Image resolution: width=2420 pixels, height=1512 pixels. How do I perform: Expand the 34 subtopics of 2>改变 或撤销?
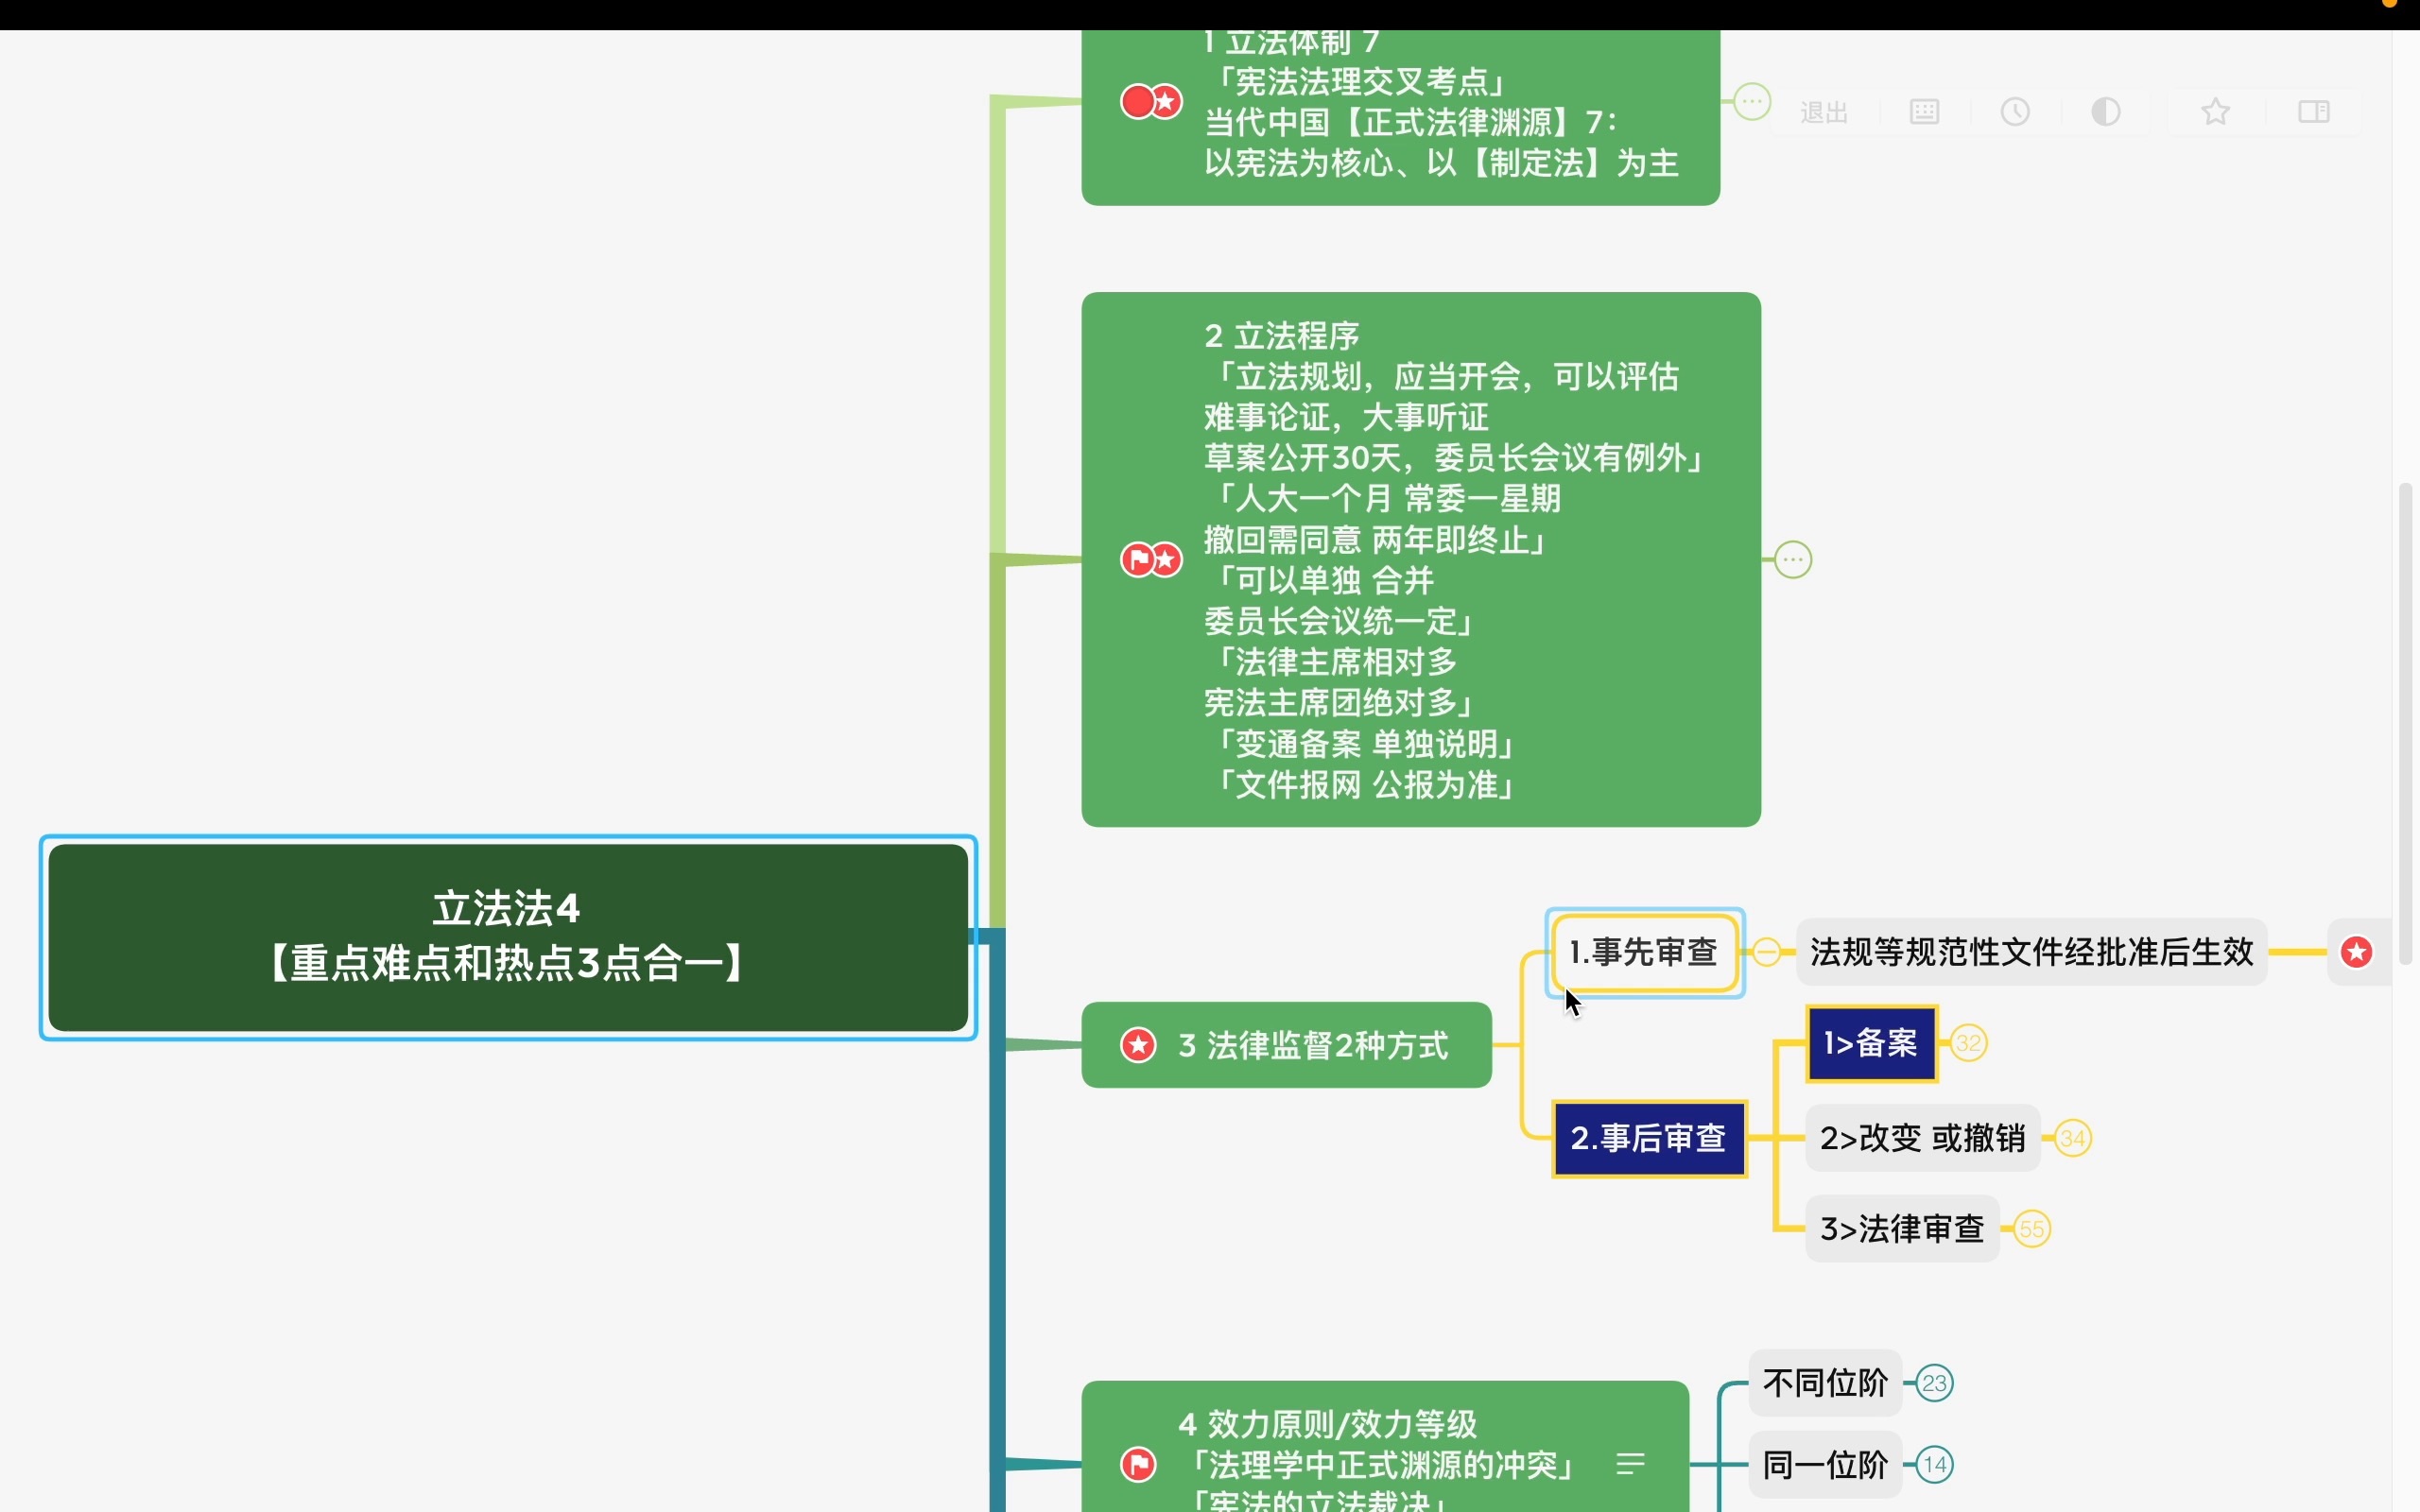click(x=2073, y=1139)
